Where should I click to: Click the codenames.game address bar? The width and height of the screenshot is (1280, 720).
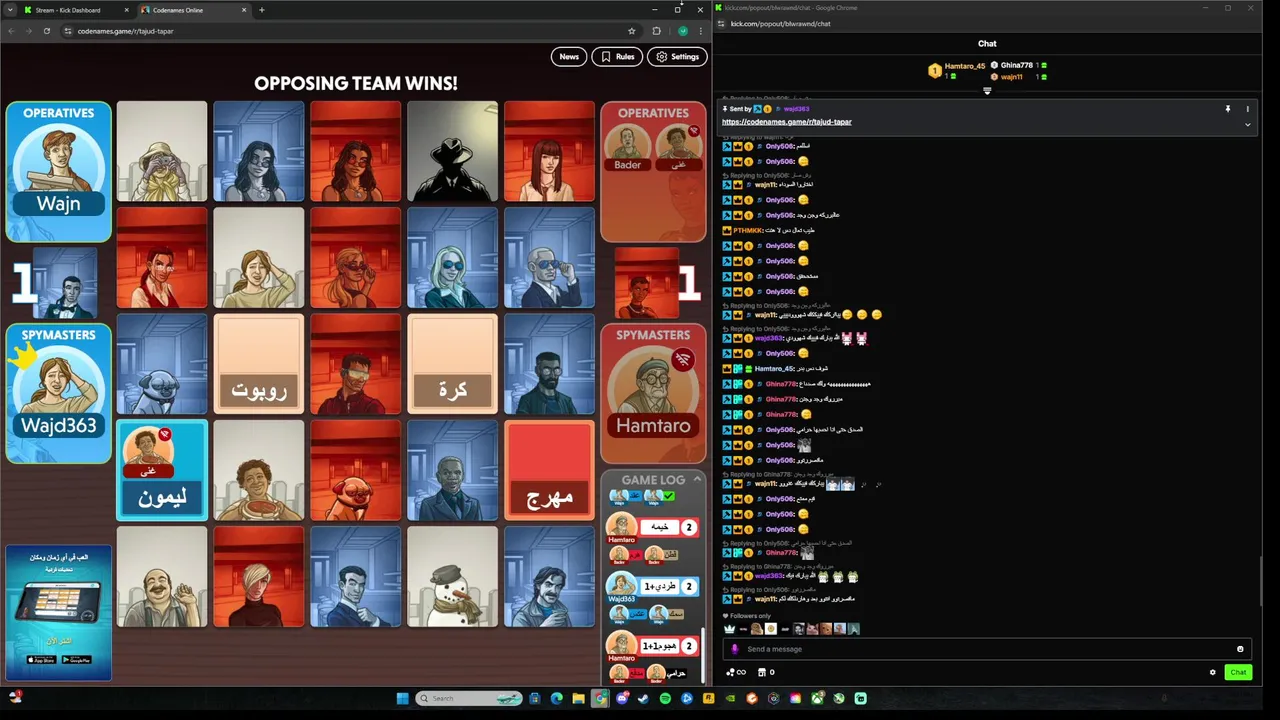350,31
